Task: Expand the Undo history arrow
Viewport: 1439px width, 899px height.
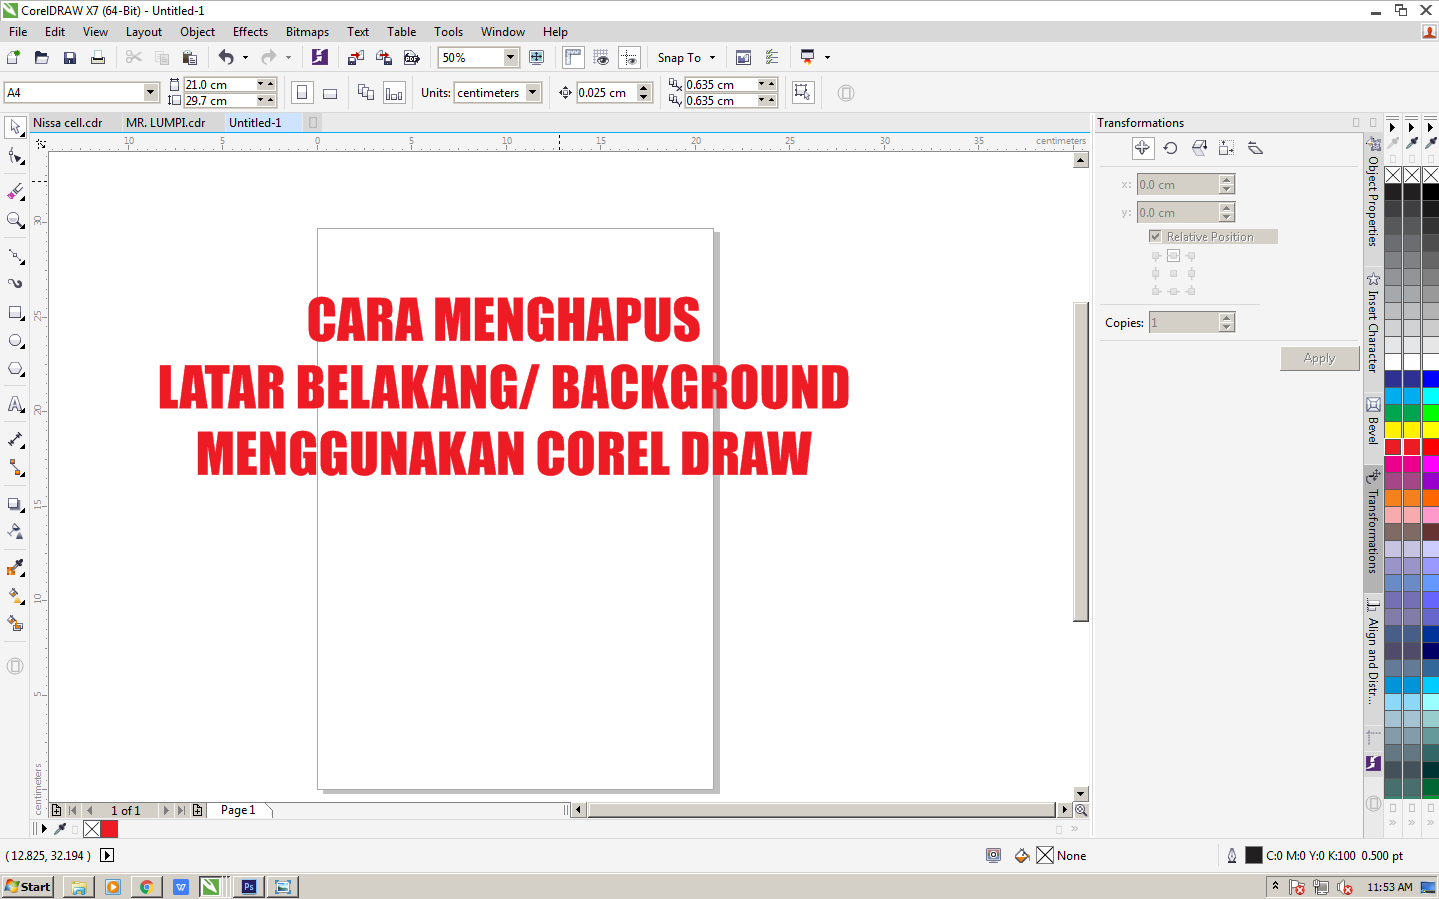Action: point(246,58)
